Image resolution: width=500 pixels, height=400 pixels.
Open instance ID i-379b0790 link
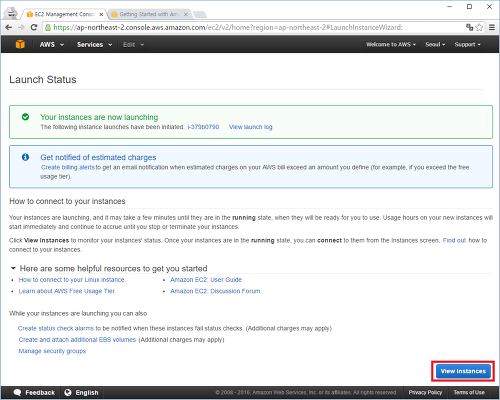click(x=203, y=127)
